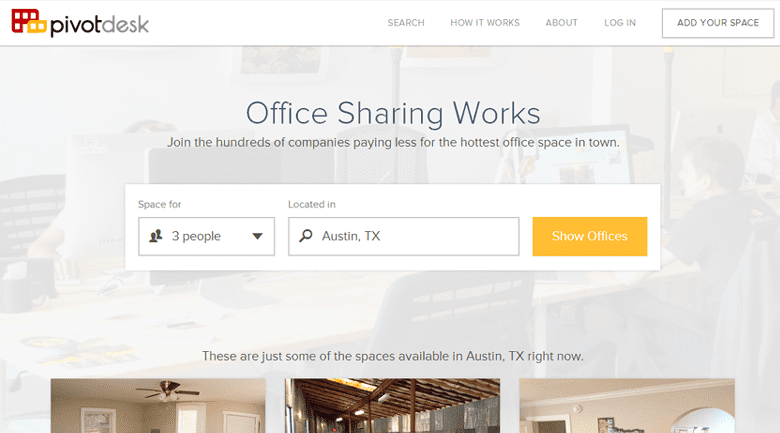
Task: Open the SEARCH navigation item
Action: [x=406, y=23]
